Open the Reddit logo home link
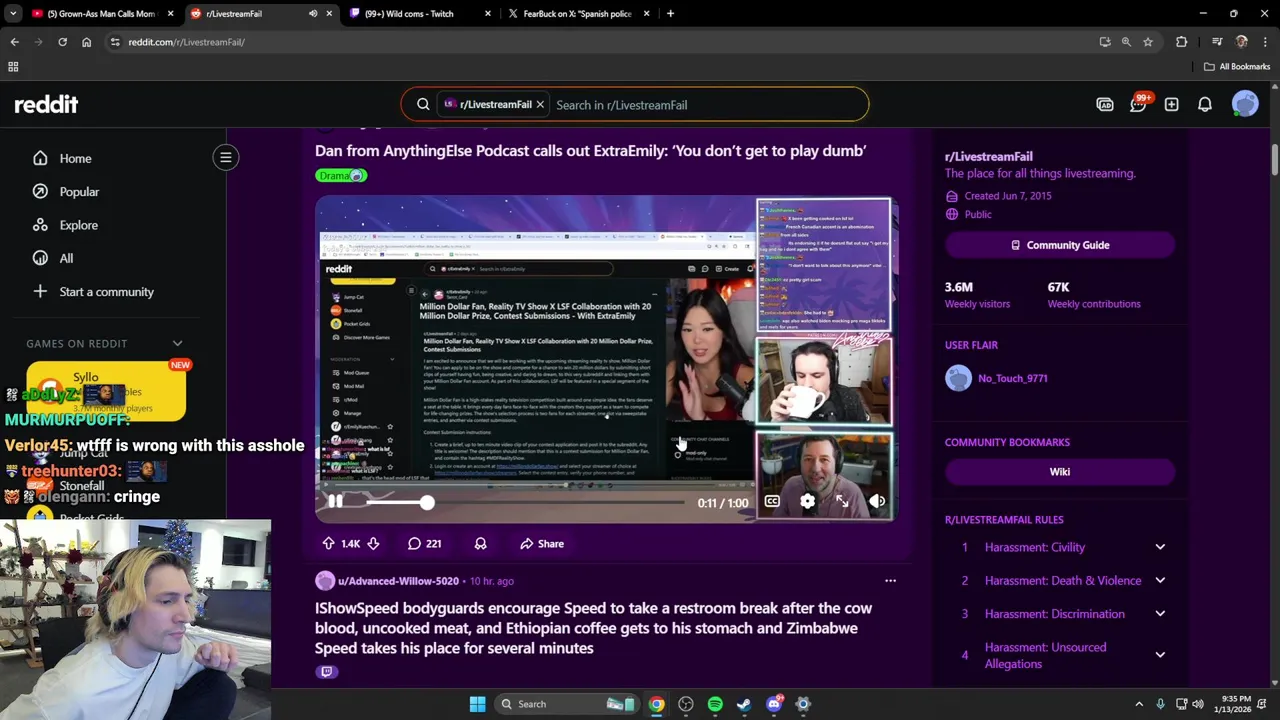 tap(46, 104)
